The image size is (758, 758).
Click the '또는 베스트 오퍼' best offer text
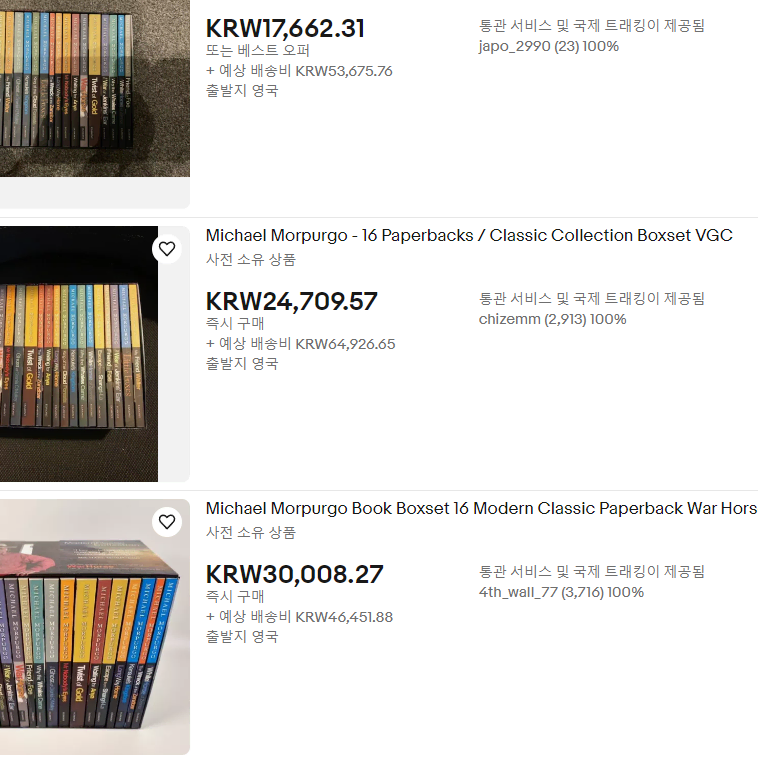tap(258, 50)
